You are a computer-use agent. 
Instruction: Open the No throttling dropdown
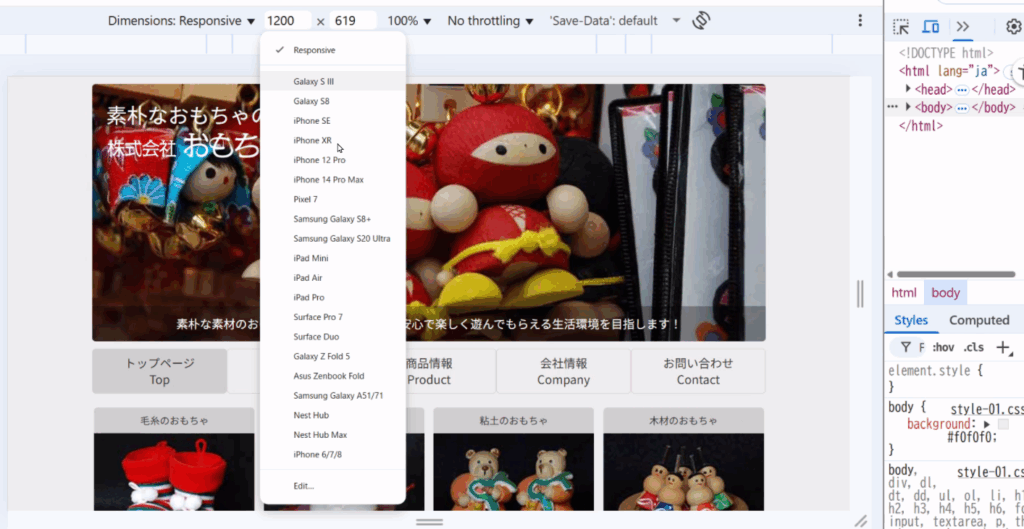click(490, 21)
